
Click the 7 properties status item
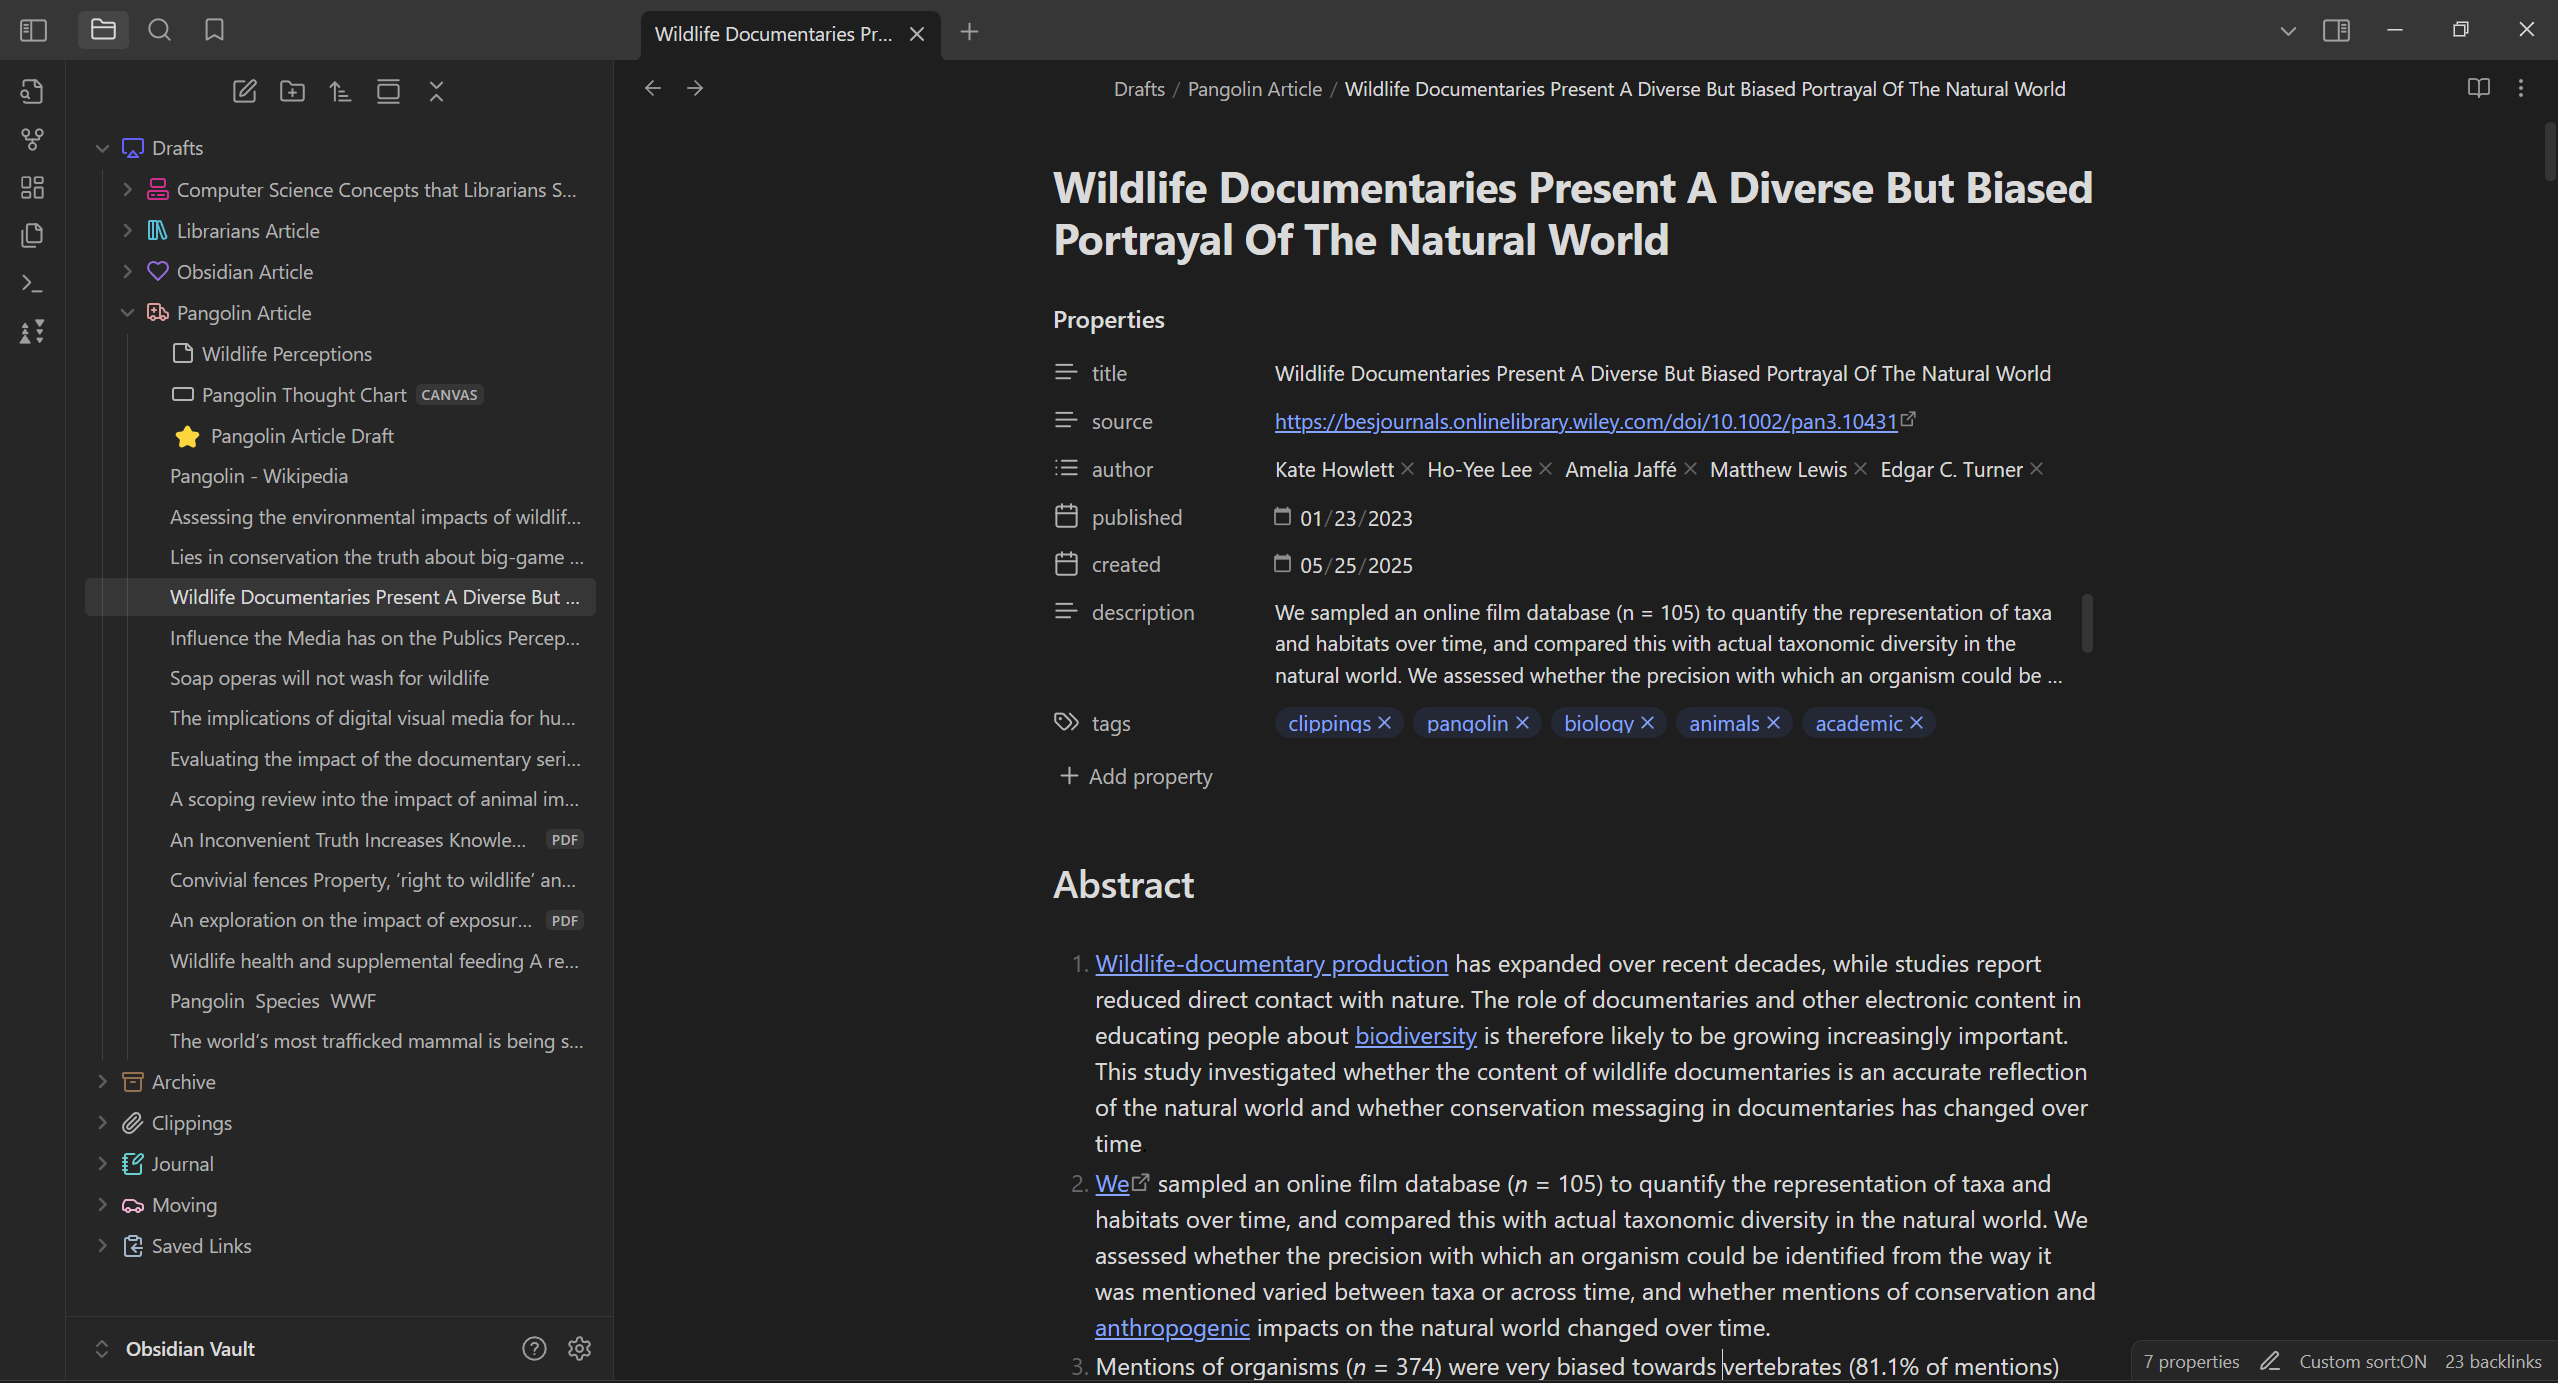pyautogui.click(x=2191, y=1361)
